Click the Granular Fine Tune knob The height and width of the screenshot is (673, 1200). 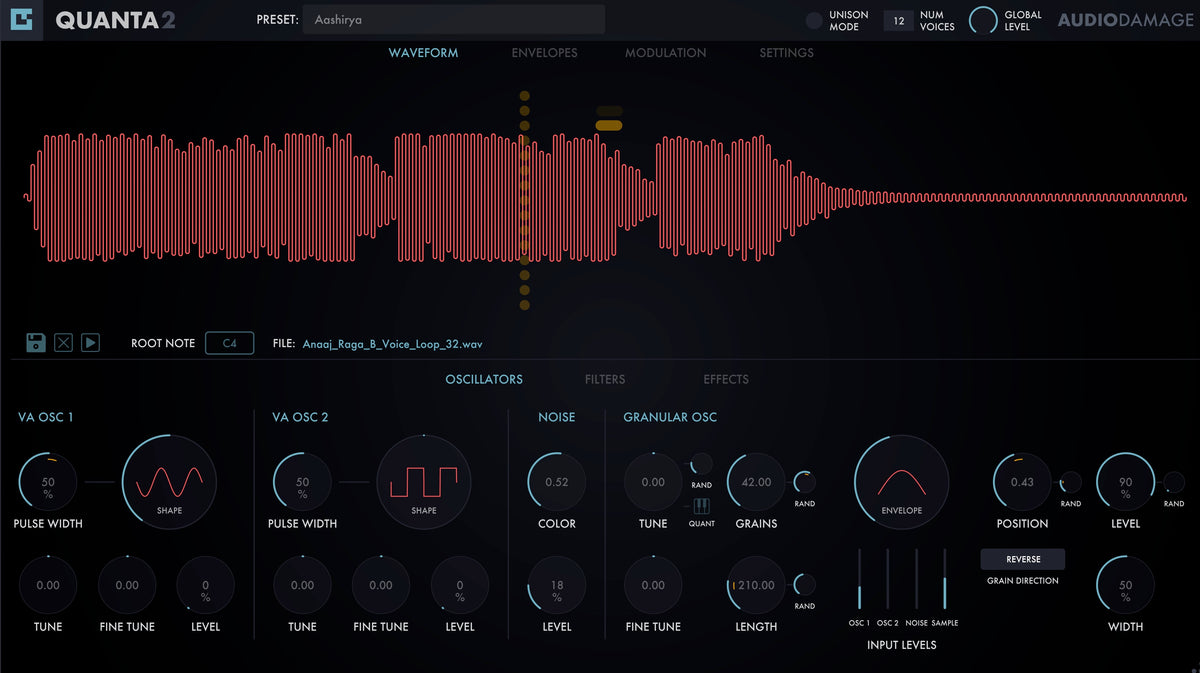click(653, 585)
